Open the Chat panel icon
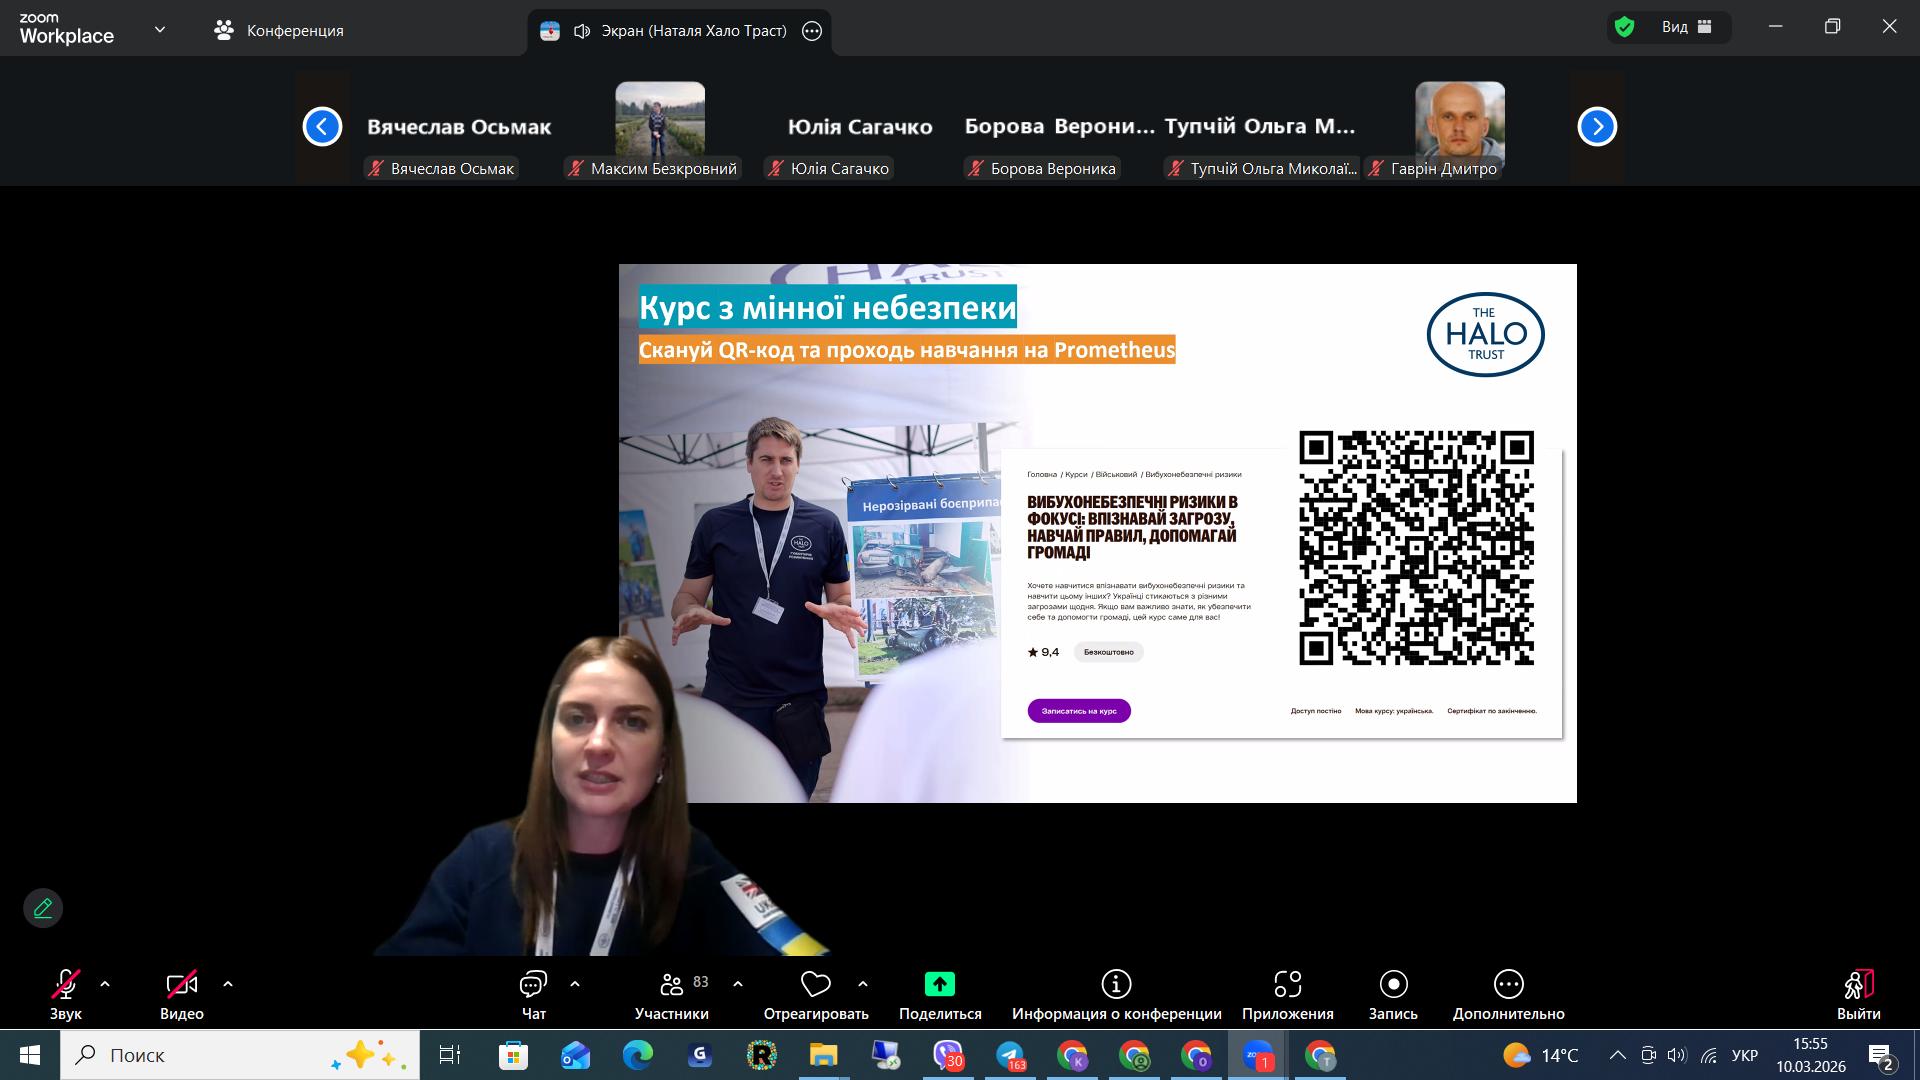Viewport: 1920px width, 1080px height. click(x=533, y=985)
